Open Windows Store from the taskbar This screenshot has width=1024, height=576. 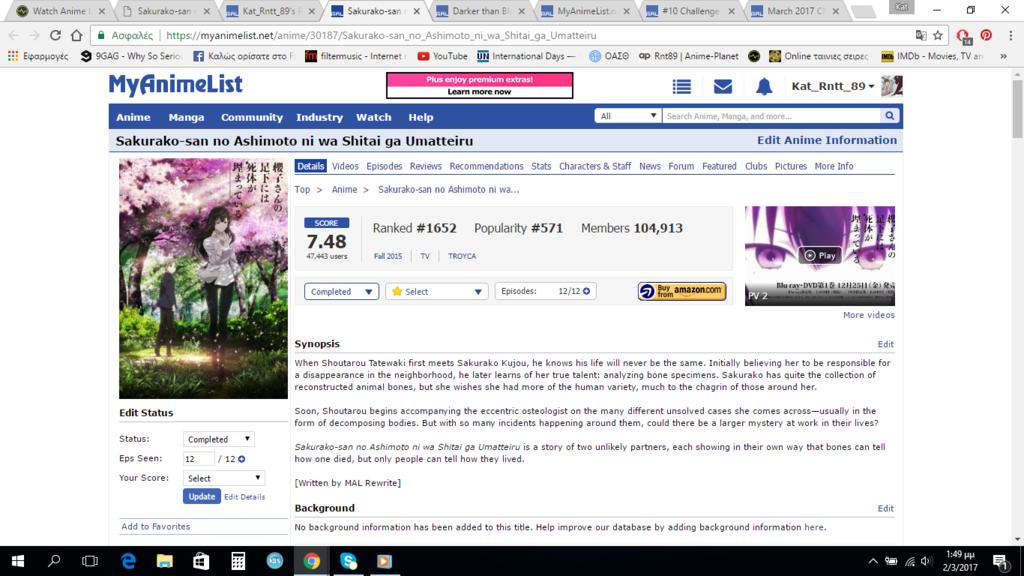[x=201, y=561]
